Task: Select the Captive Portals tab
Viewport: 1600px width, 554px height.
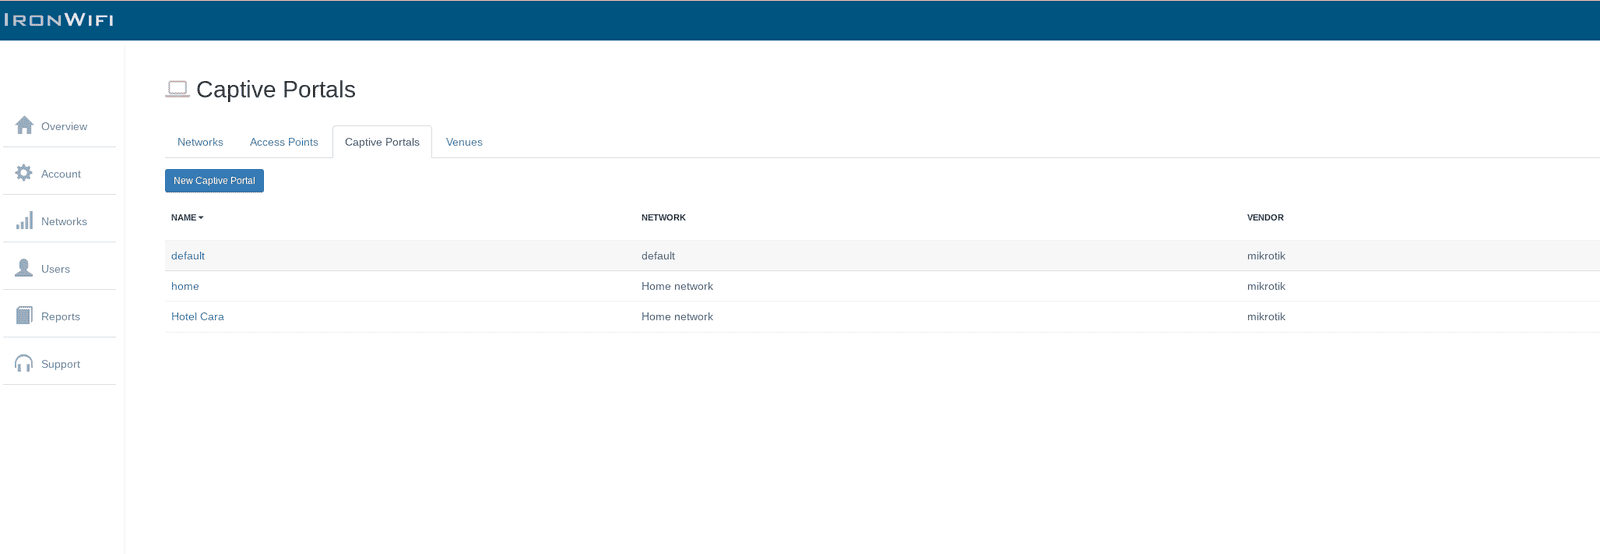Action: [x=382, y=142]
